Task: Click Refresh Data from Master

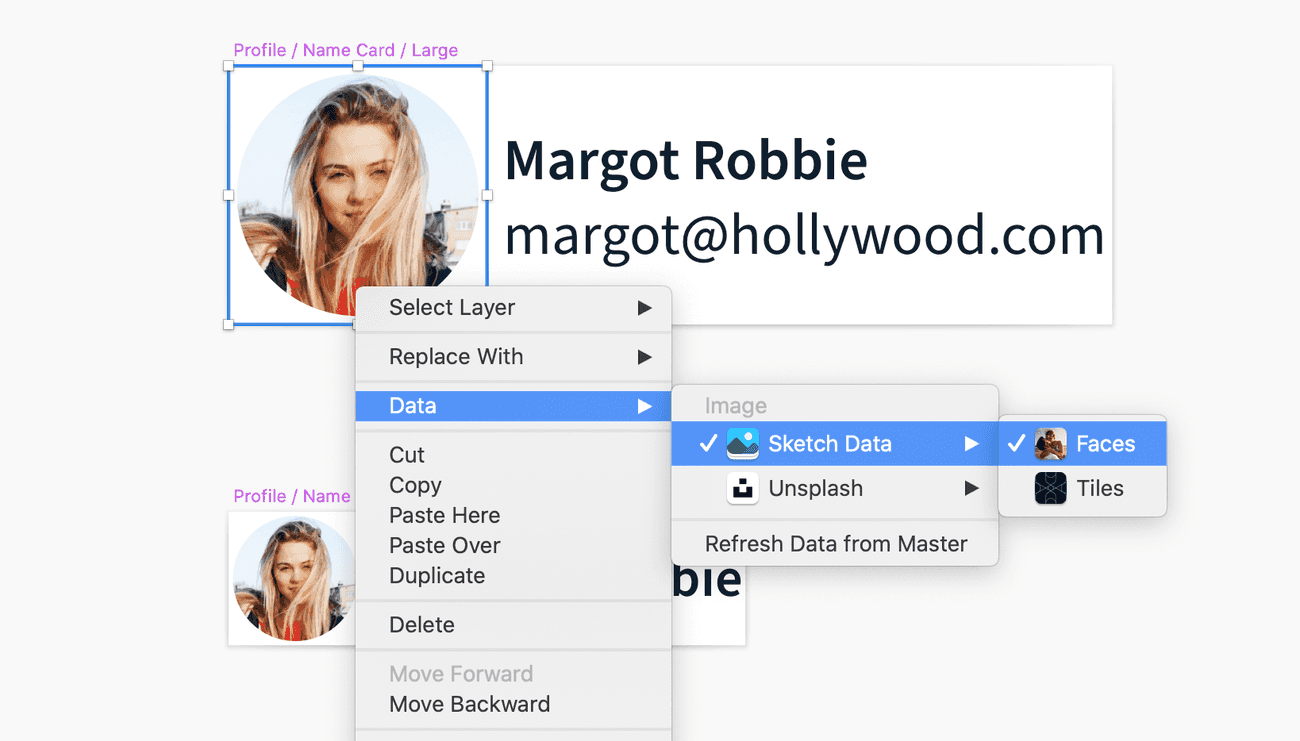Action: coord(835,544)
